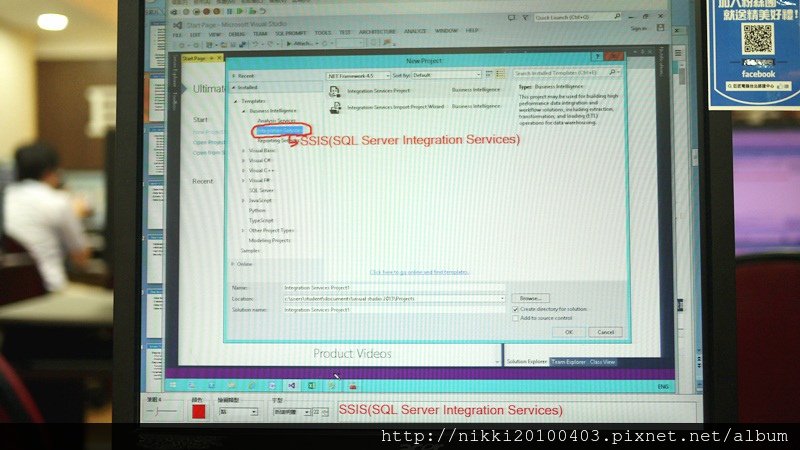This screenshot has height=450, width=800.
Task: Collapse the Installed section
Action: point(234,88)
